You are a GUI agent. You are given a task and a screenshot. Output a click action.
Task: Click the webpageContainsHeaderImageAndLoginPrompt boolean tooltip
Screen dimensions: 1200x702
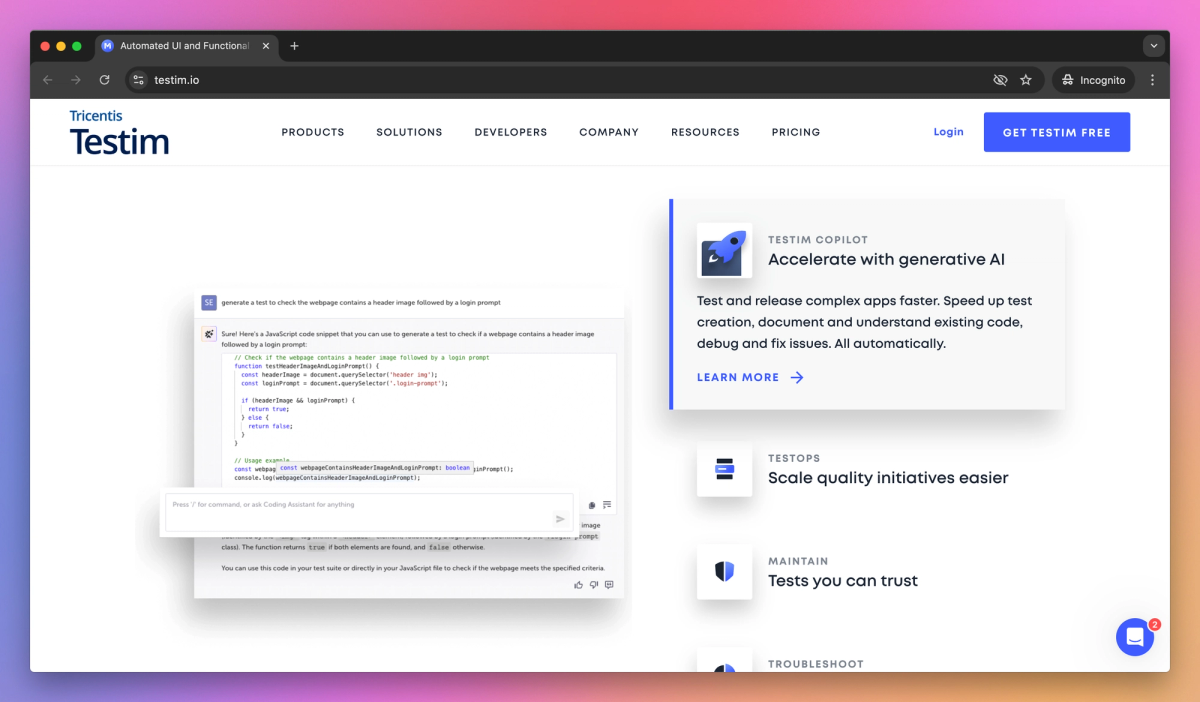tap(375, 467)
